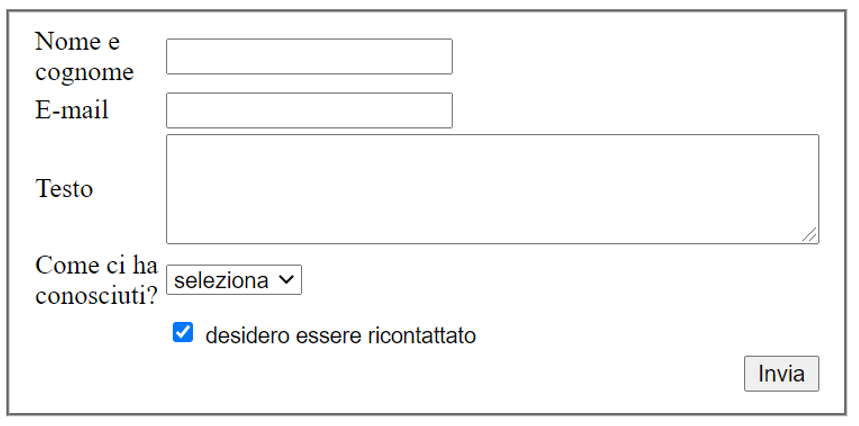This screenshot has height=426, width=859.
Task: Focus the large message box beside Testo
Action: point(492,189)
